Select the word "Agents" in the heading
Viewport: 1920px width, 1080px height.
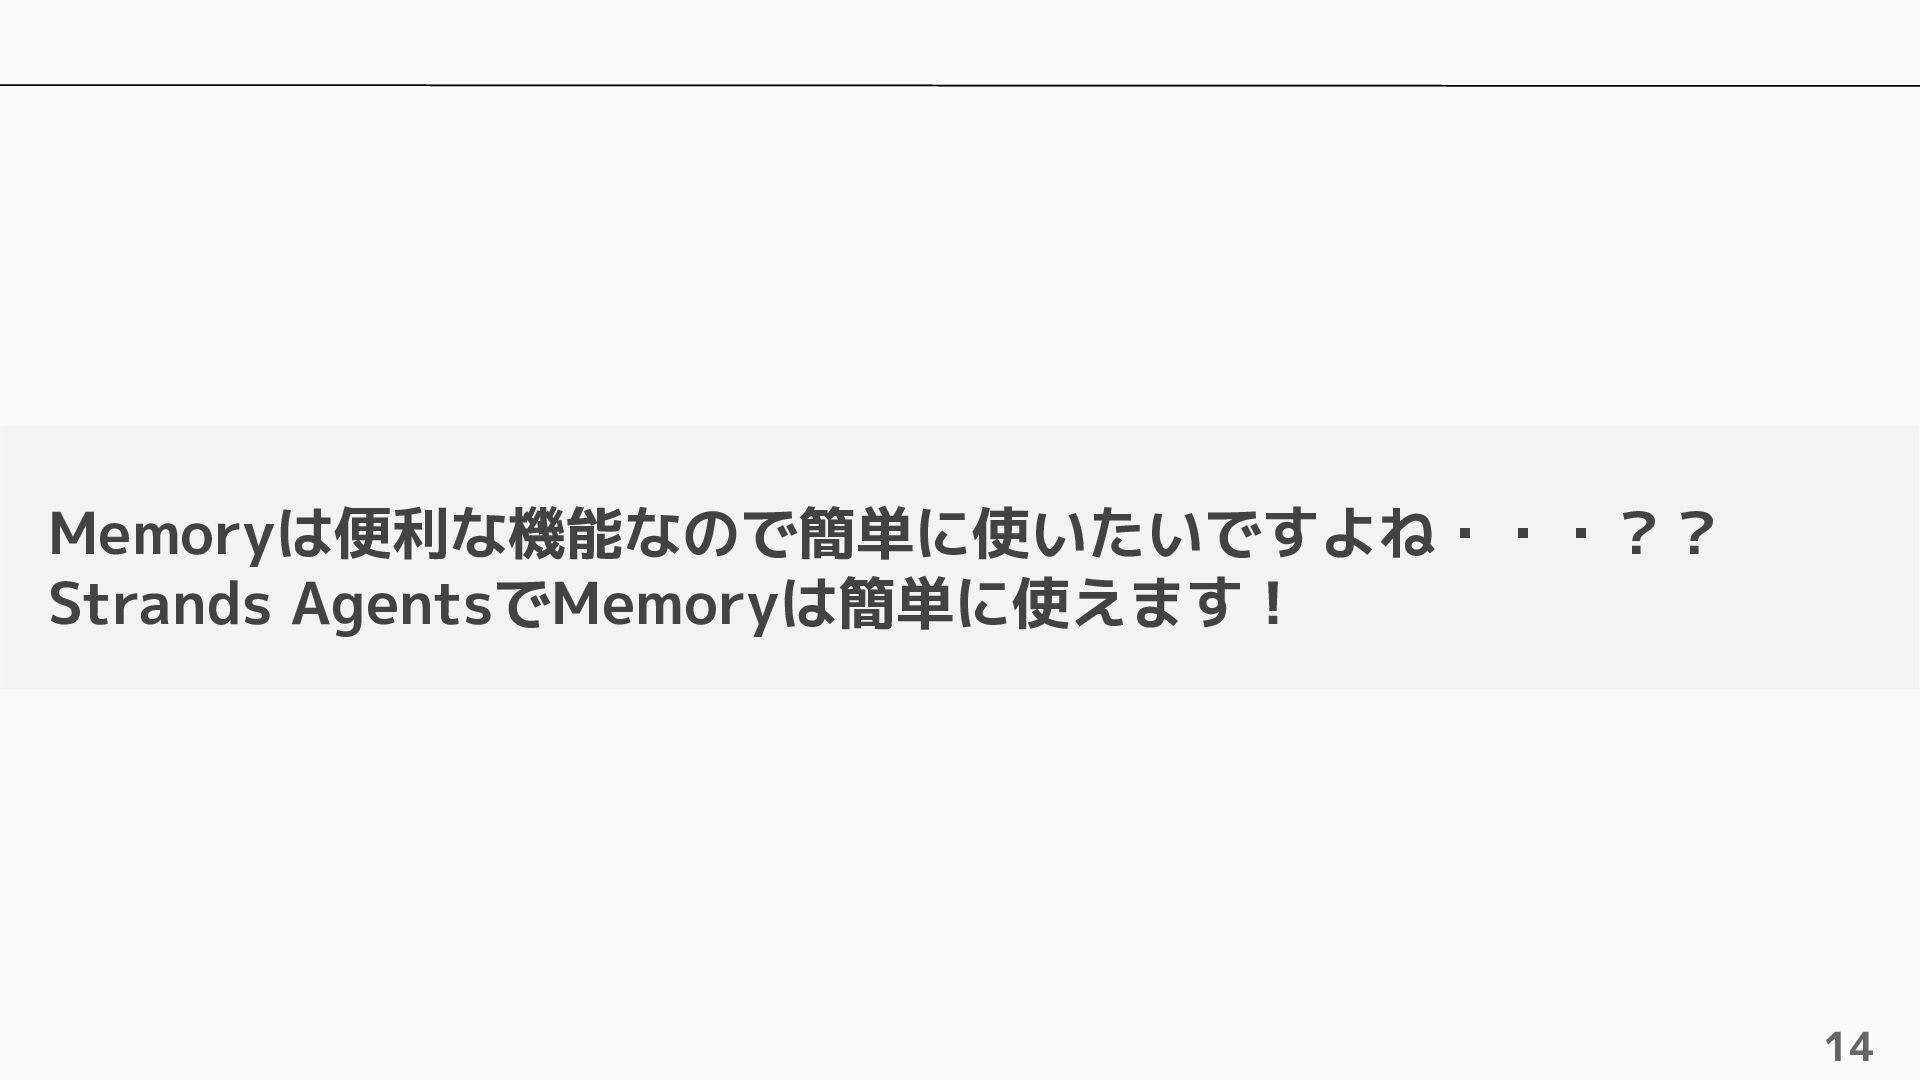click(x=392, y=606)
